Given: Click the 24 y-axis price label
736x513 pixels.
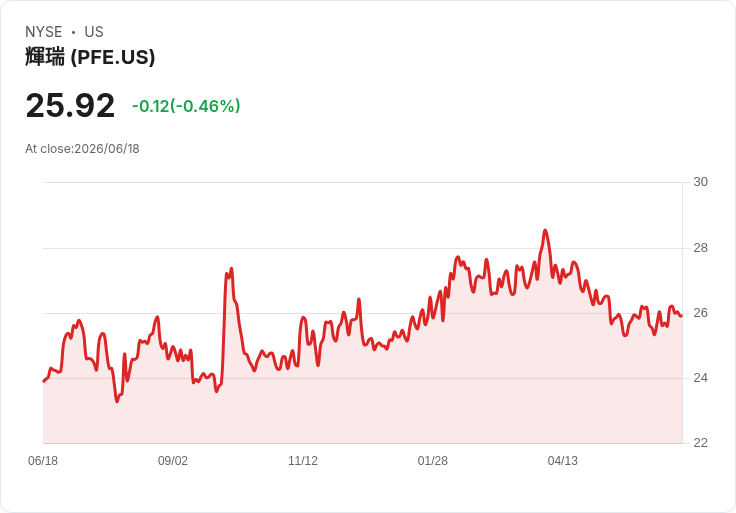Looking at the screenshot, I should tap(700, 378).
